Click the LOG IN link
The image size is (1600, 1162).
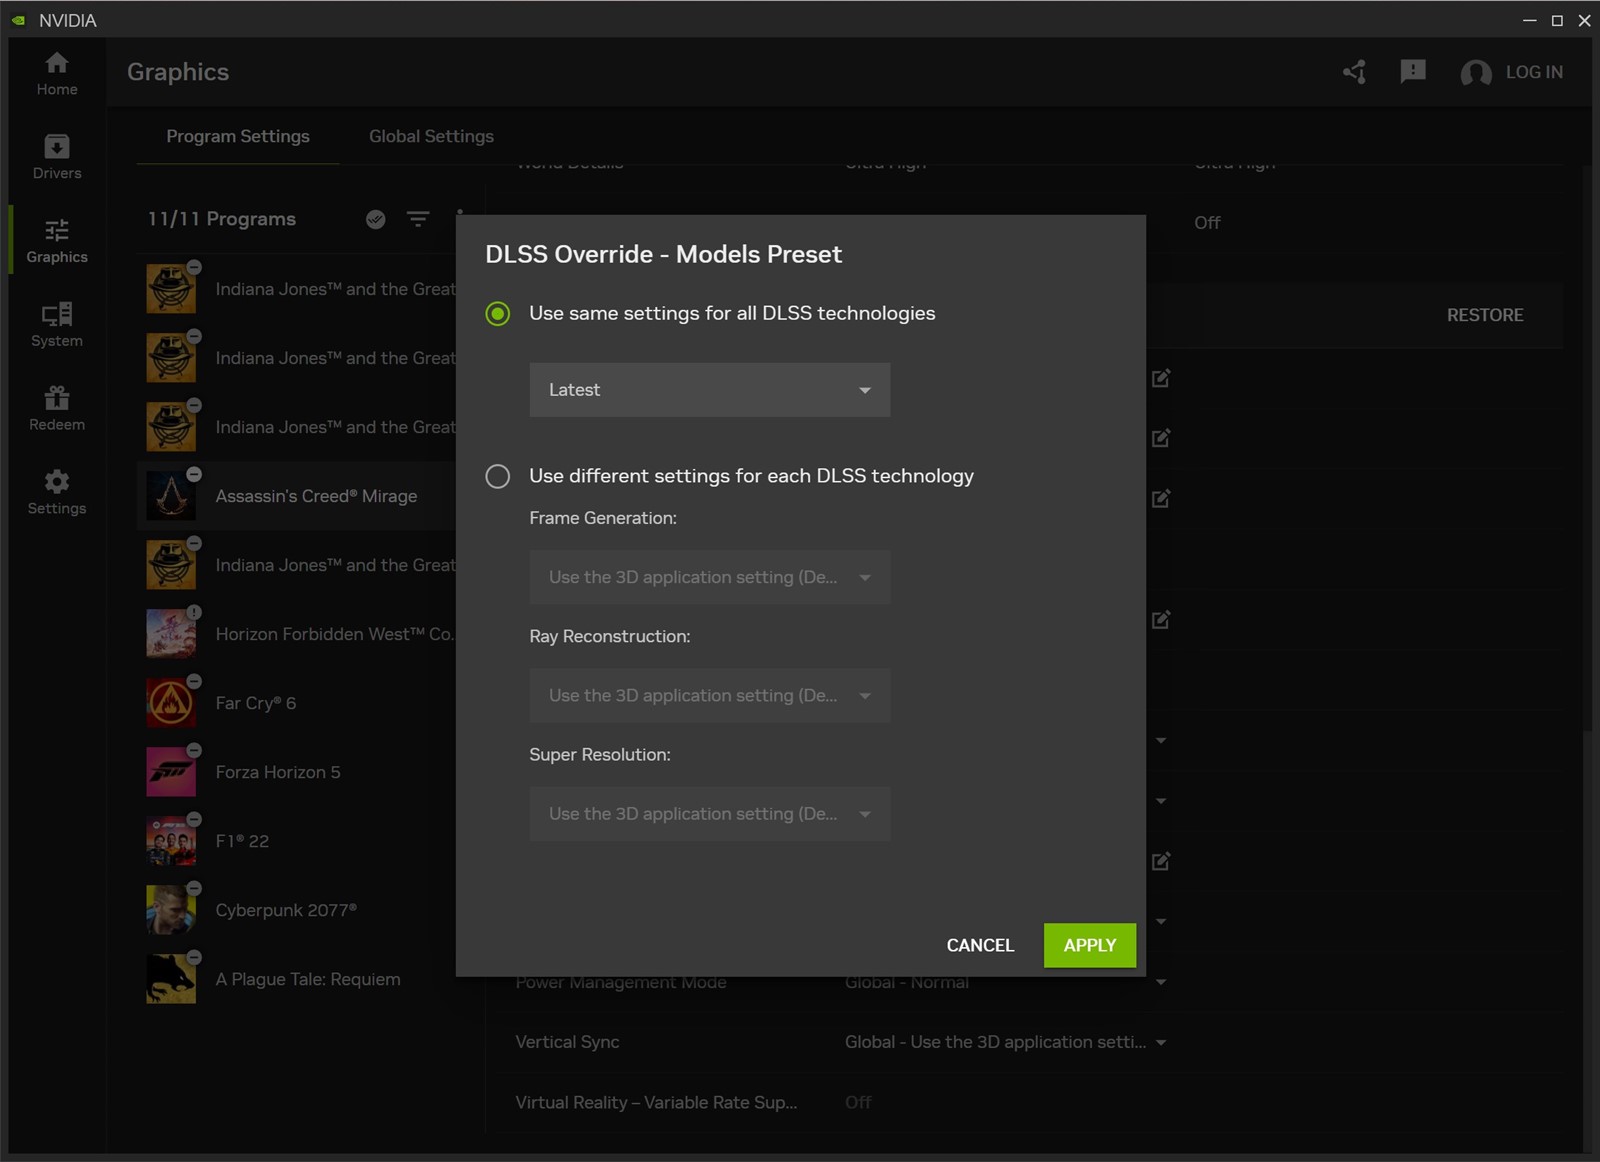(1534, 72)
